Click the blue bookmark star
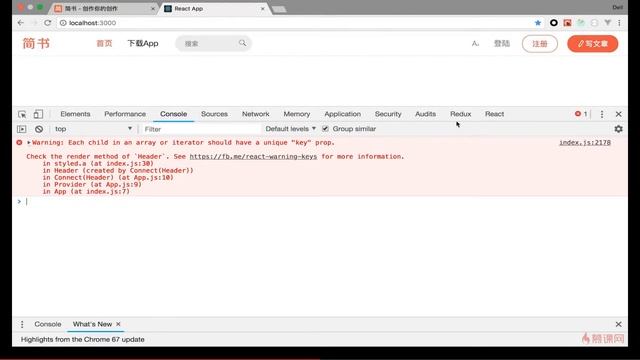 pos(538,23)
